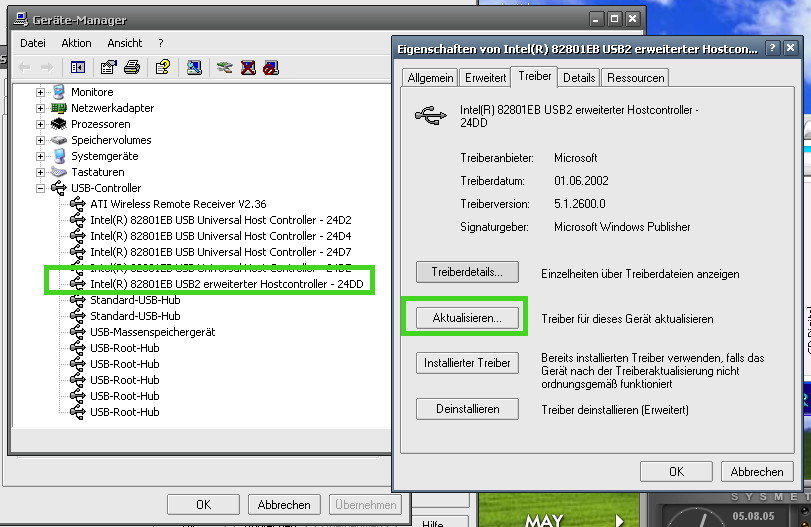The height and width of the screenshot is (527, 811).
Task: Expand the Systemgeräte node
Action: click(40, 157)
